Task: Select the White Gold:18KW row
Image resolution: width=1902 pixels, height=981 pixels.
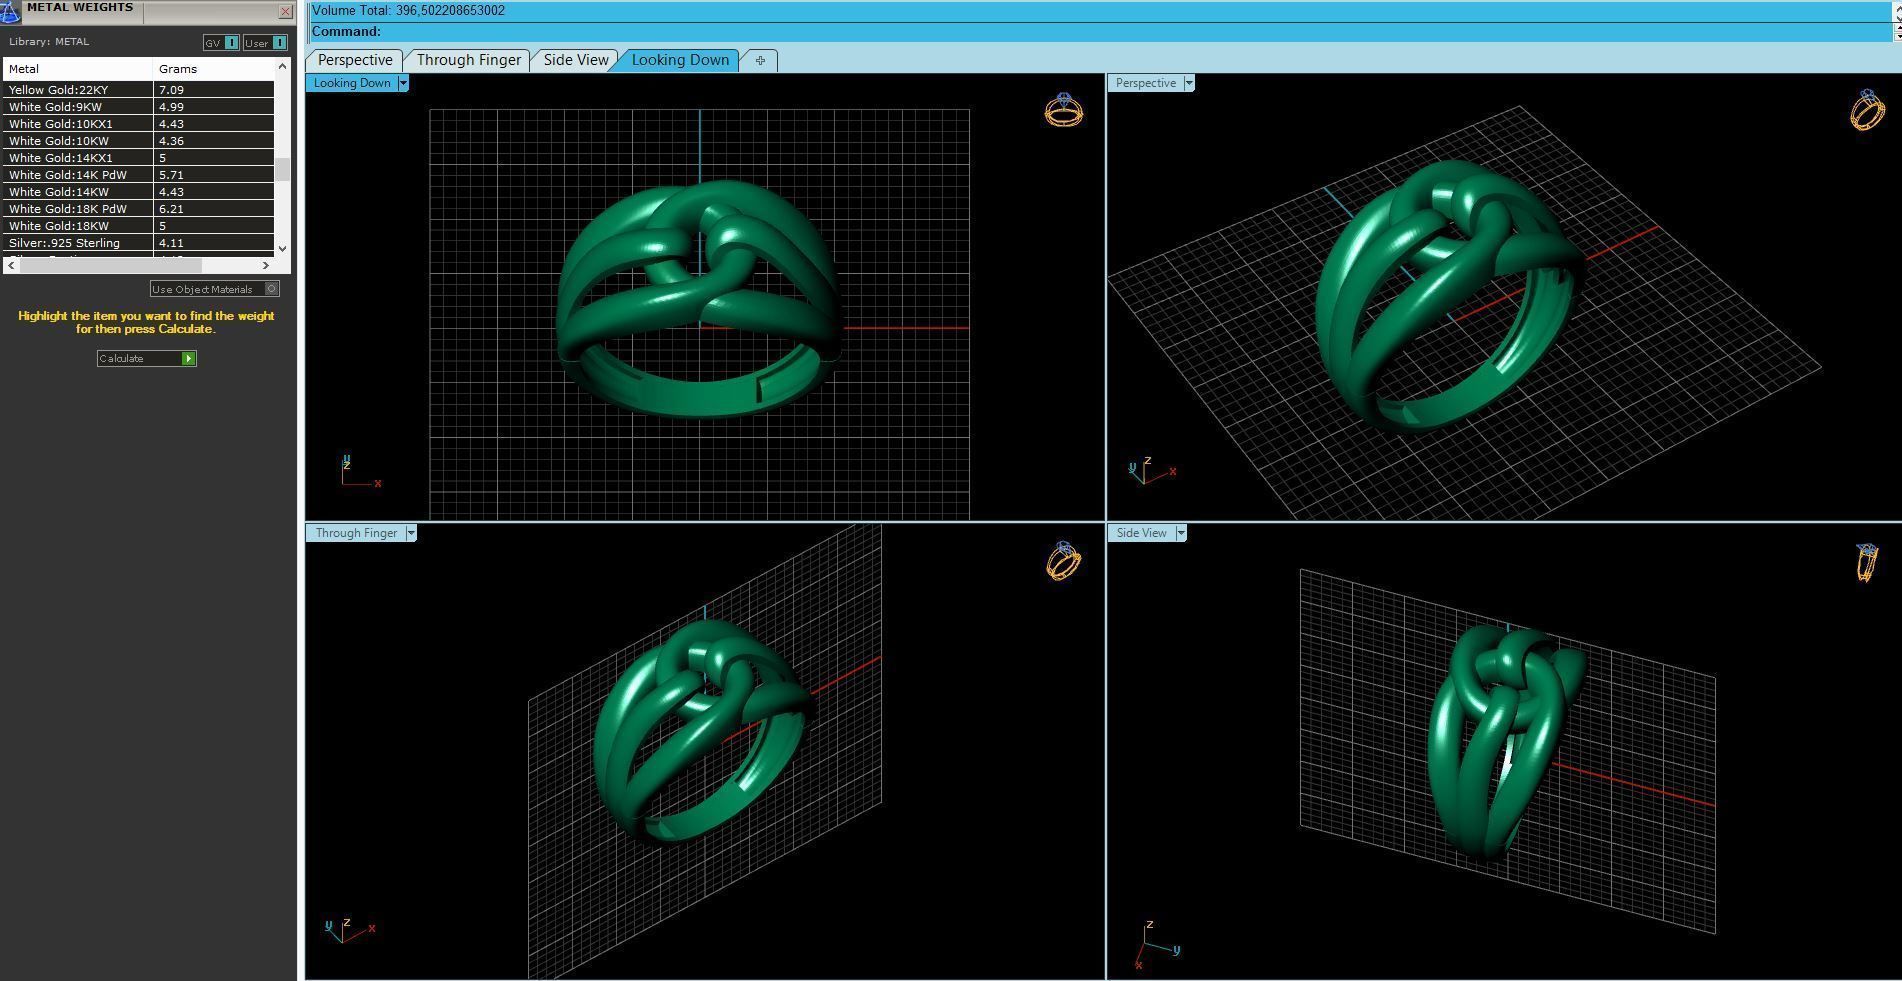Action: 139,226
